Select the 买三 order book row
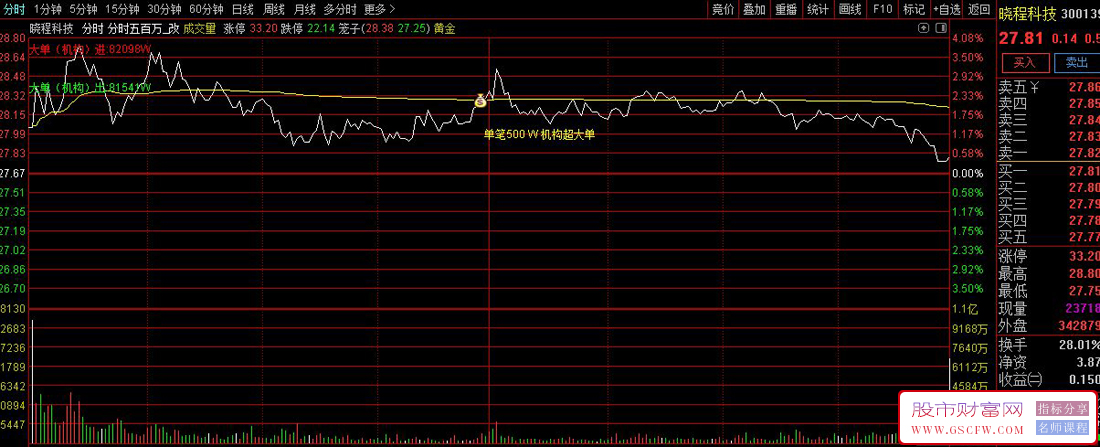 pos(1049,204)
